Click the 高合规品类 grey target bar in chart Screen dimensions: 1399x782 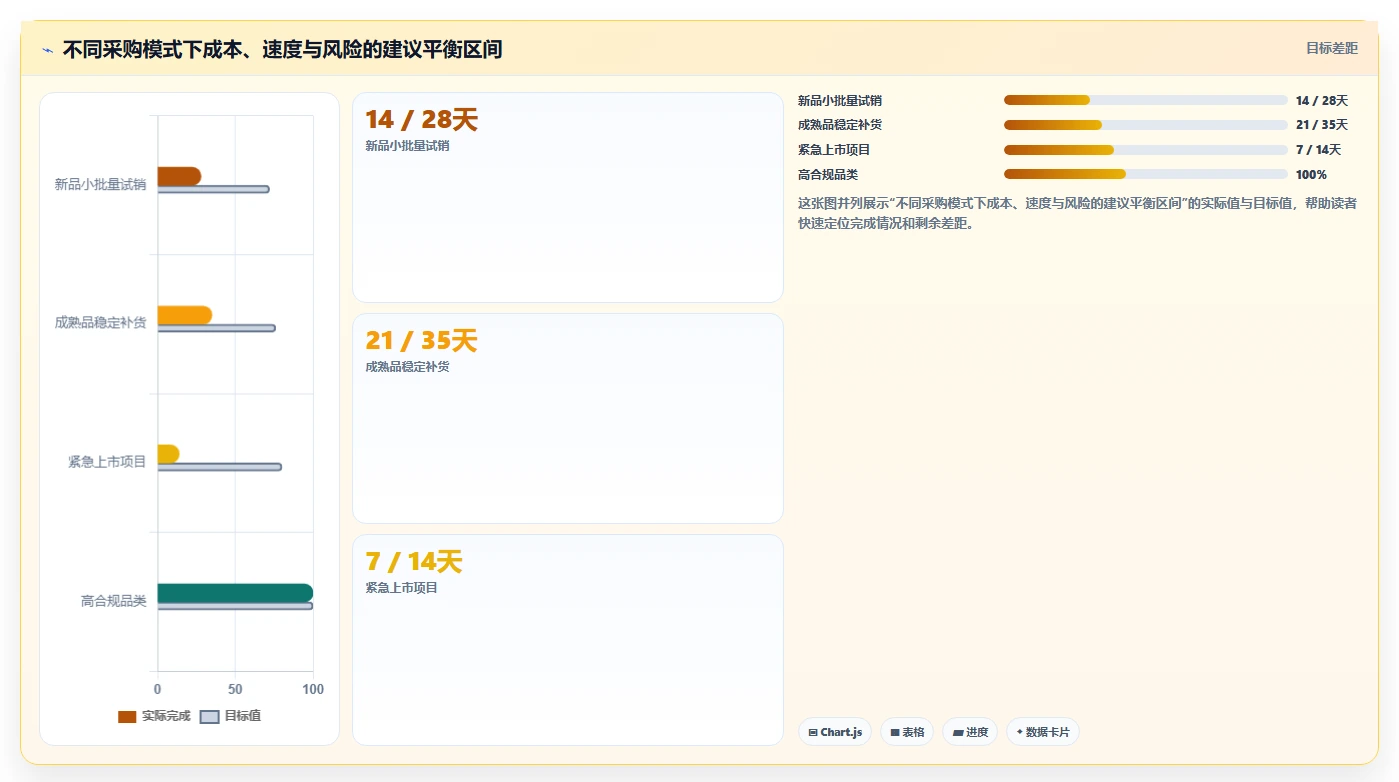tap(235, 606)
